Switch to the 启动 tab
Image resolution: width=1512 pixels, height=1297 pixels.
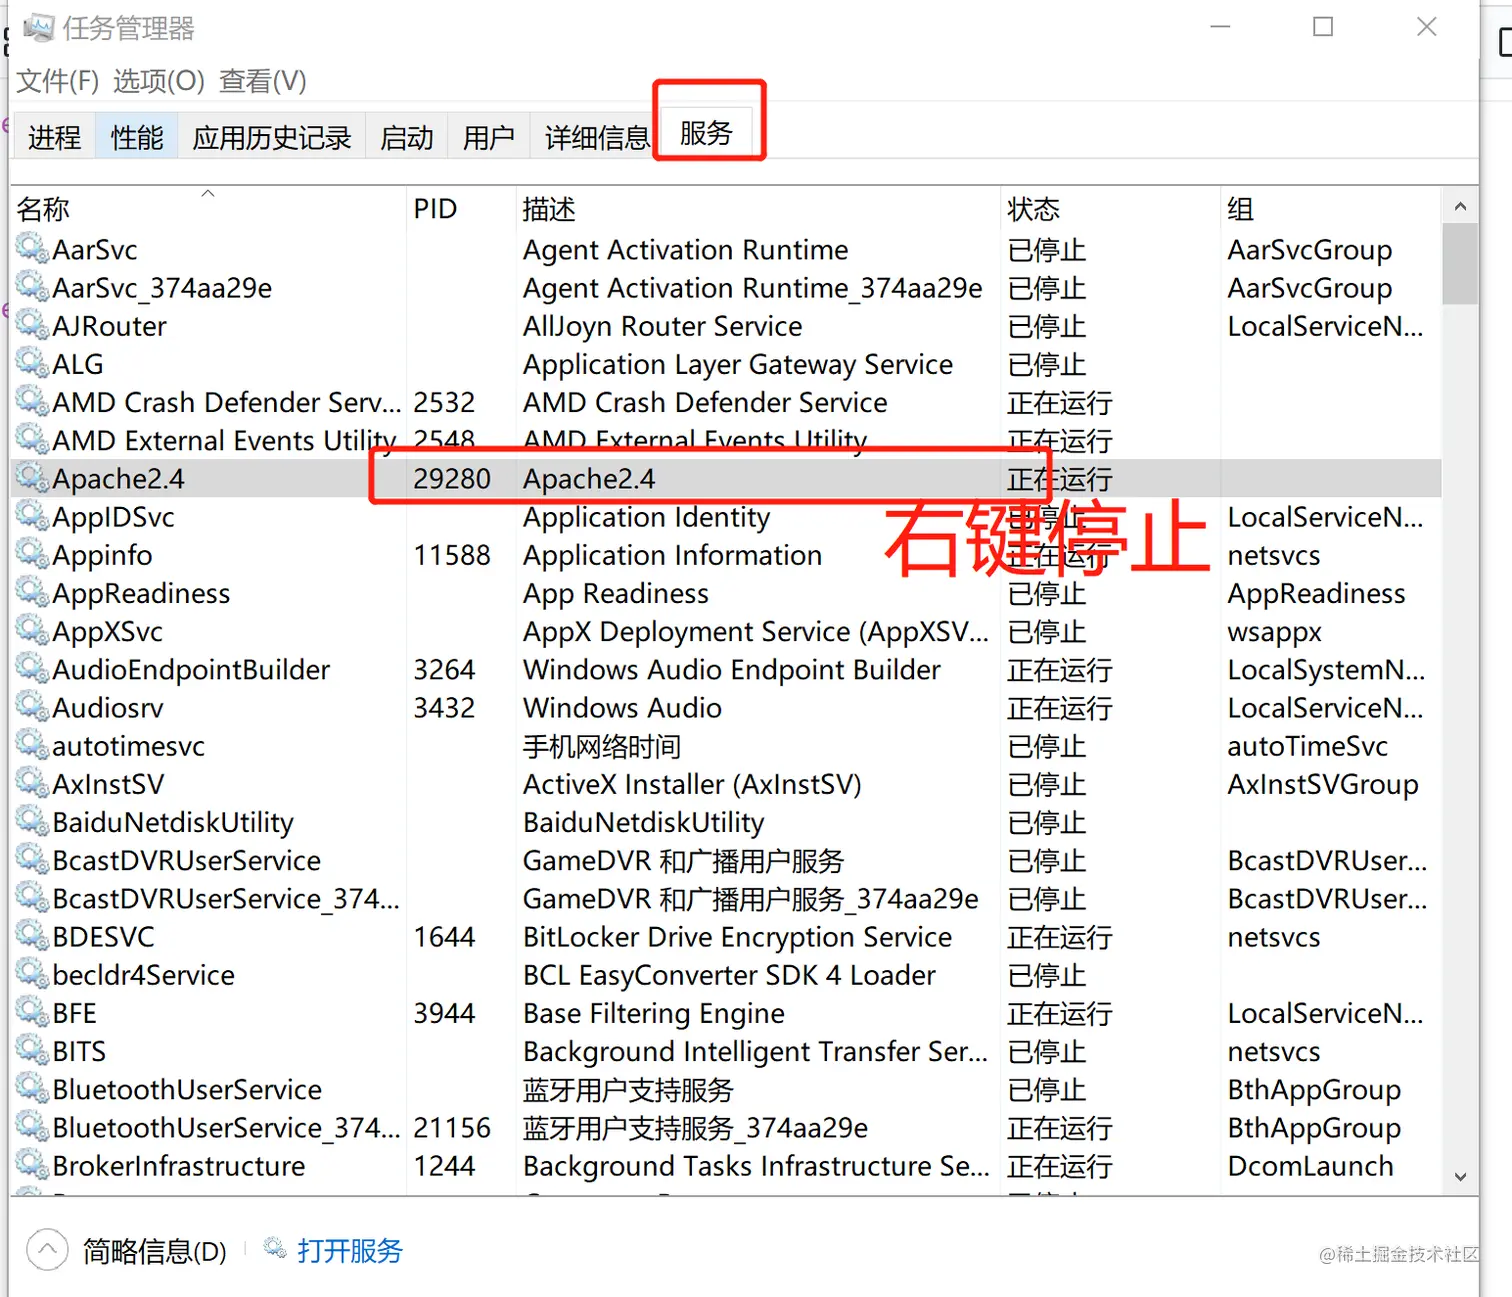[407, 137]
